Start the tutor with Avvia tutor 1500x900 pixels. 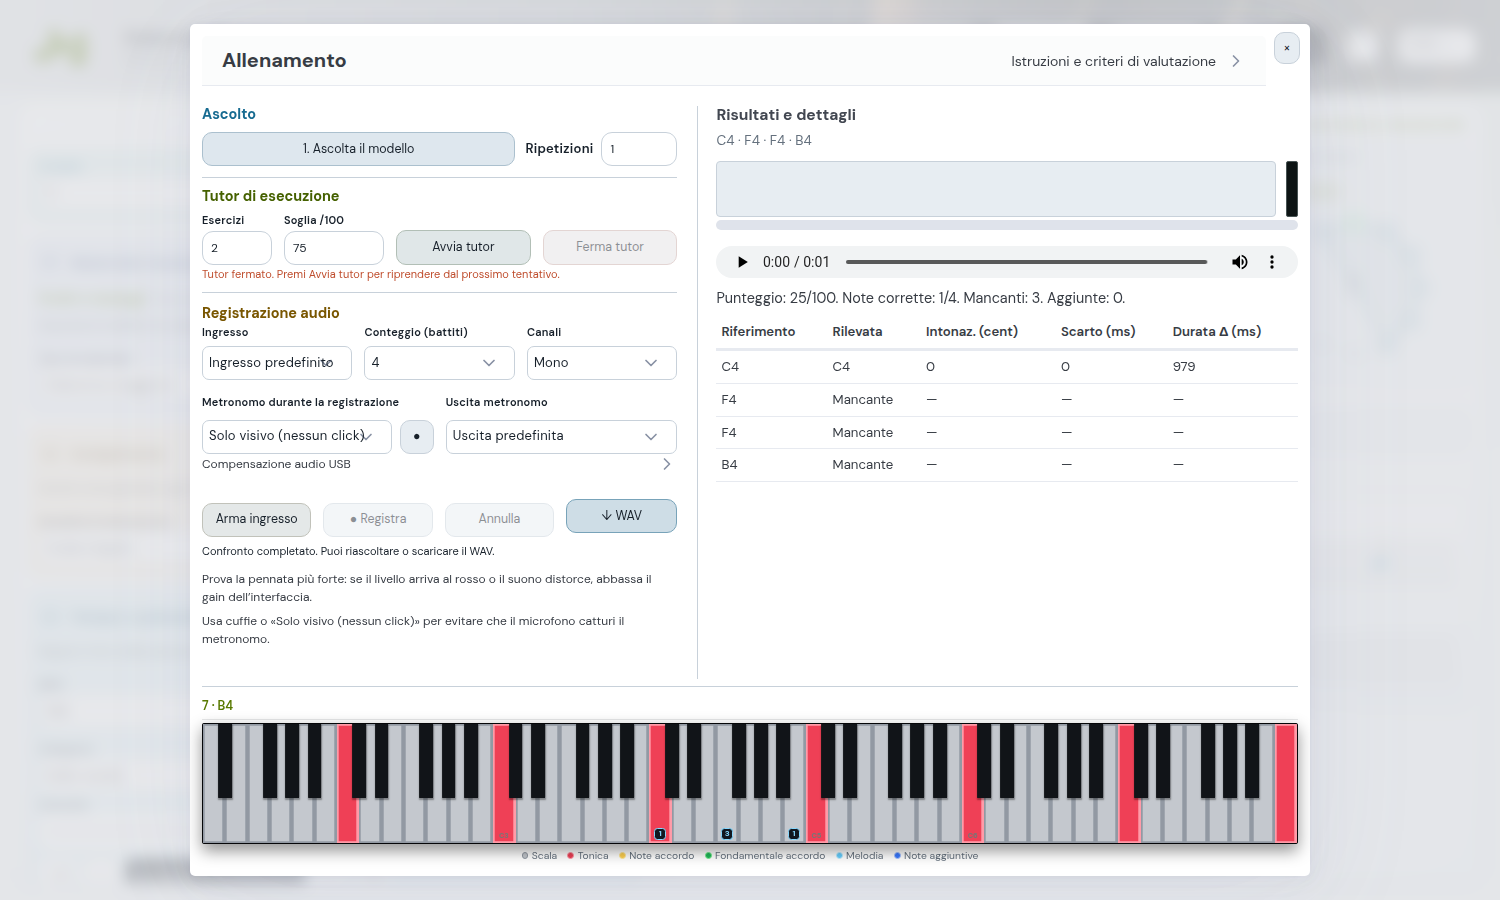[463, 247]
